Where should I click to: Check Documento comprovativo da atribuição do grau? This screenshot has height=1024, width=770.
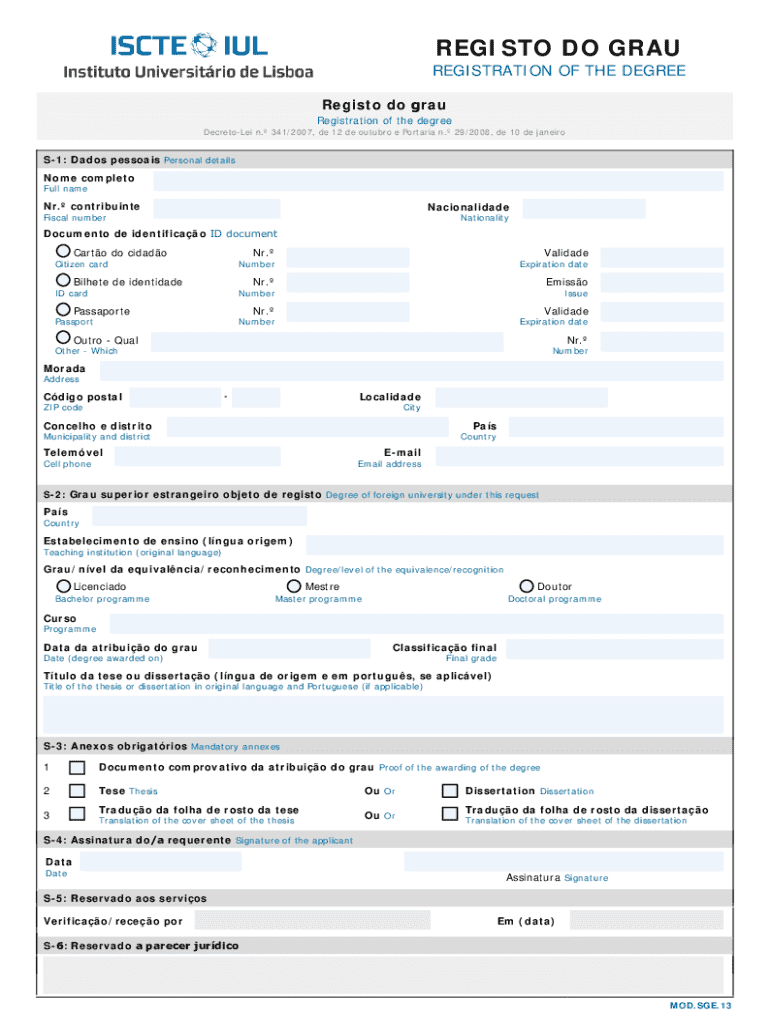coord(77,768)
